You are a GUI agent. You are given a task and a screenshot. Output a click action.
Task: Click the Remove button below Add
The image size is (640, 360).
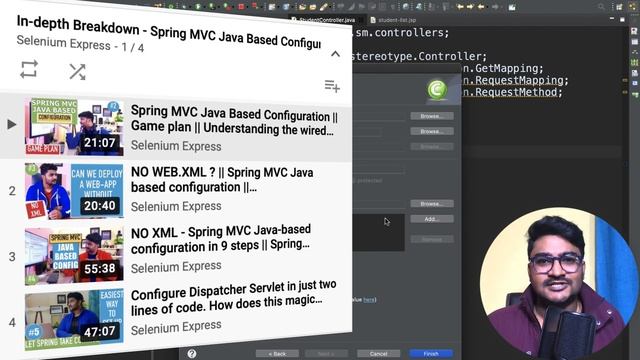point(432,239)
